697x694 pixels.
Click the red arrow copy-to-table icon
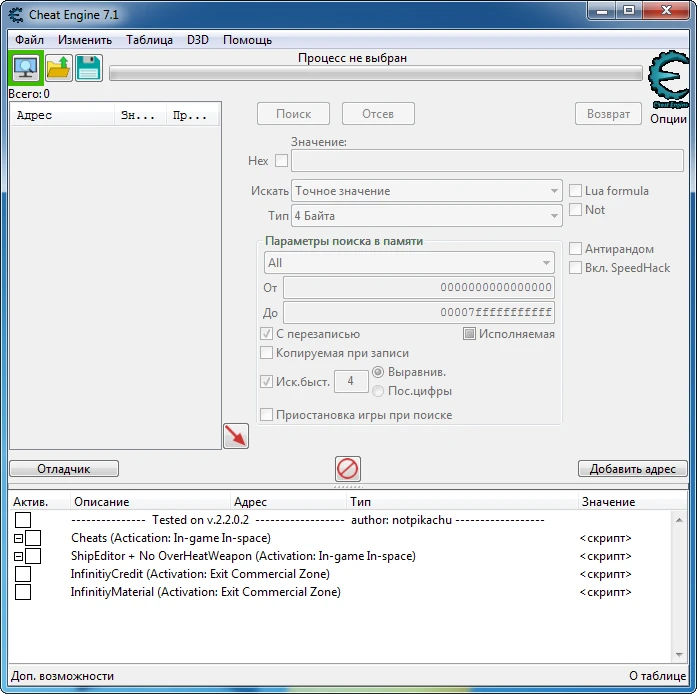coord(236,436)
